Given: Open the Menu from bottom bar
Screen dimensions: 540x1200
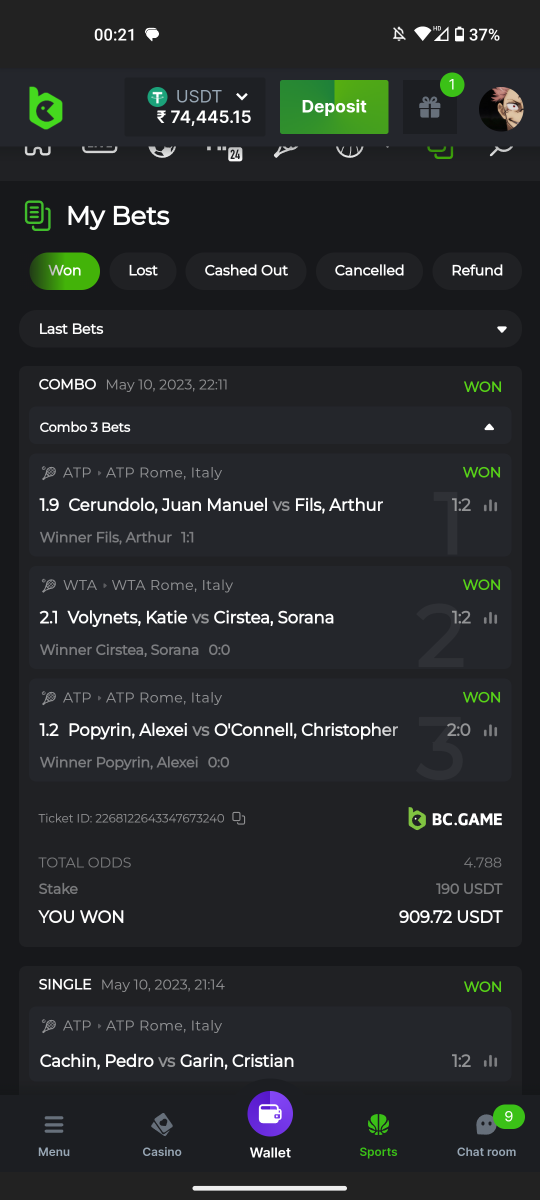Looking at the screenshot, I should (54, 1135).
